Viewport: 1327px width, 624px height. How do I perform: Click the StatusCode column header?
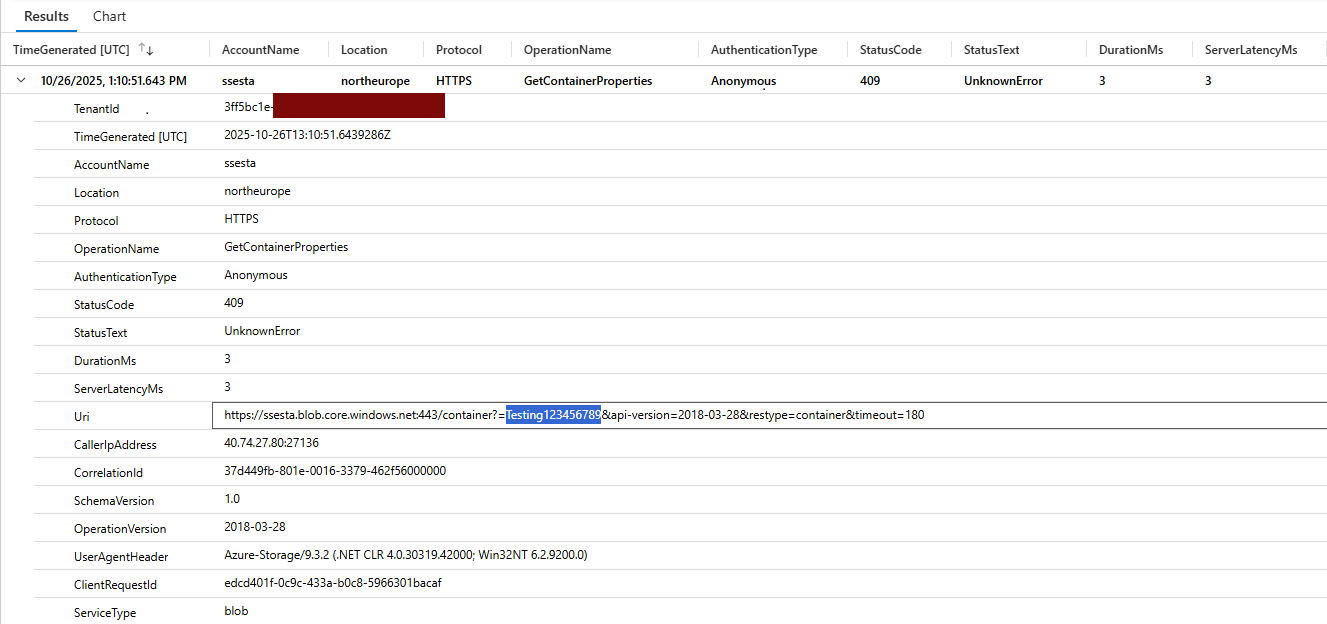pos(890,50)
